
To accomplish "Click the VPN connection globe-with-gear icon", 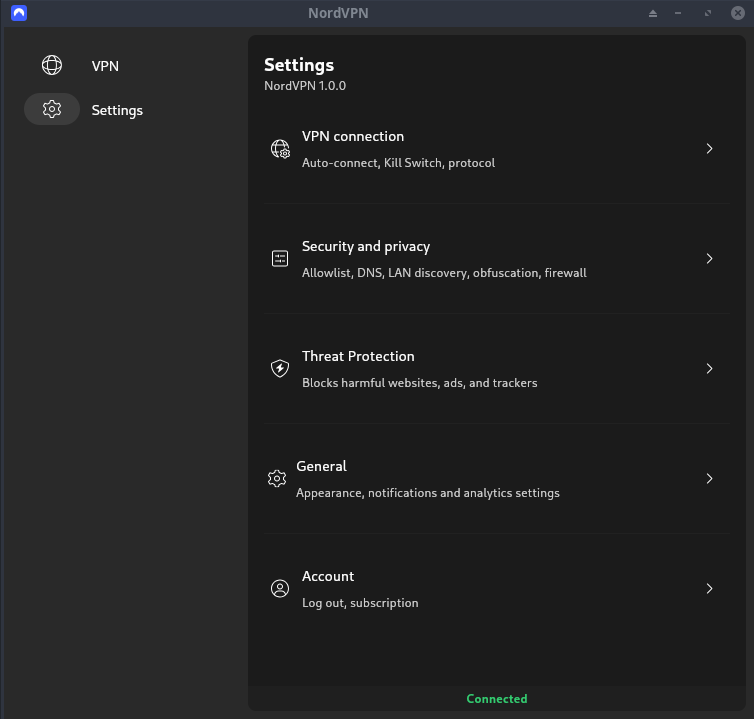I will [x=280, y=149].
